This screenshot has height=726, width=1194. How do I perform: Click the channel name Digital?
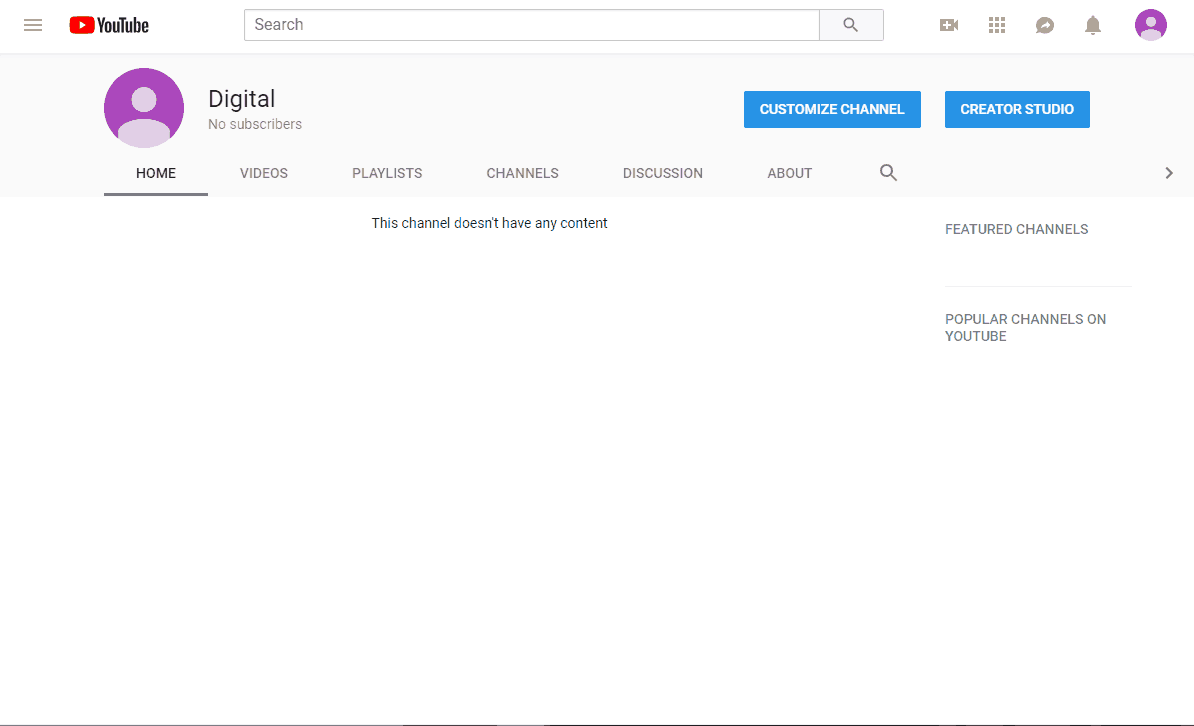point(241,99)
